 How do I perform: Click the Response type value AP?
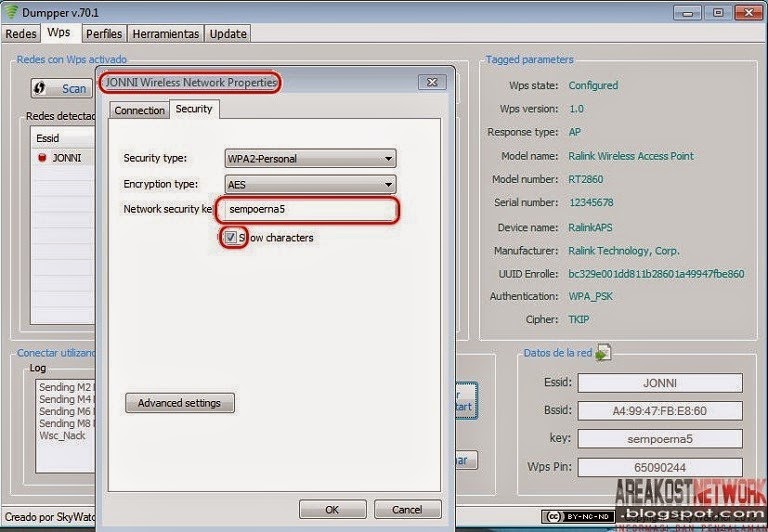[574, 132]
